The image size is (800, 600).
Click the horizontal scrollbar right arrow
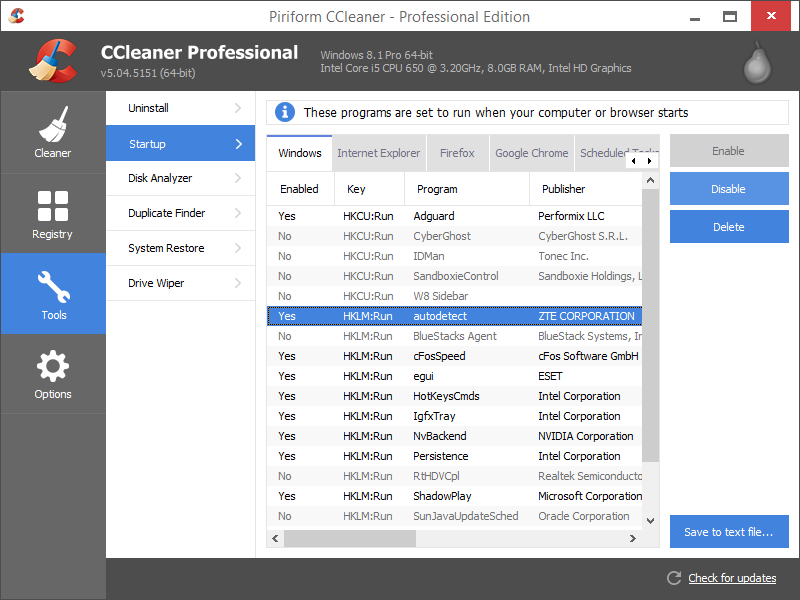point(633,538)
